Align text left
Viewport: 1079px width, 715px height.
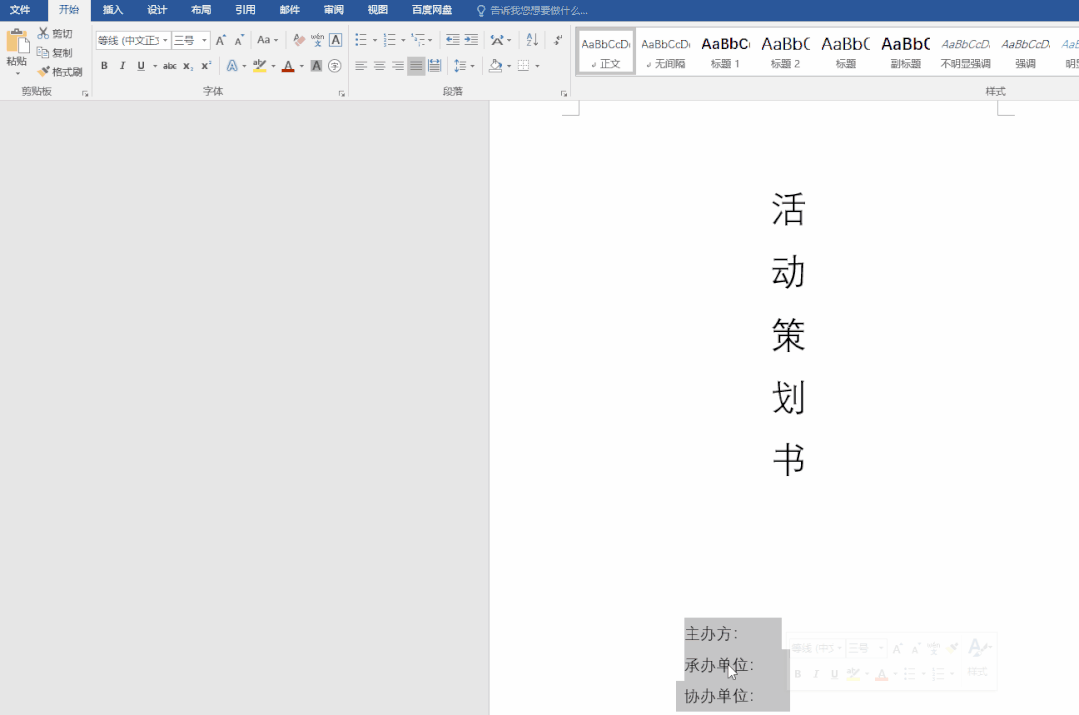coord(361,66)
